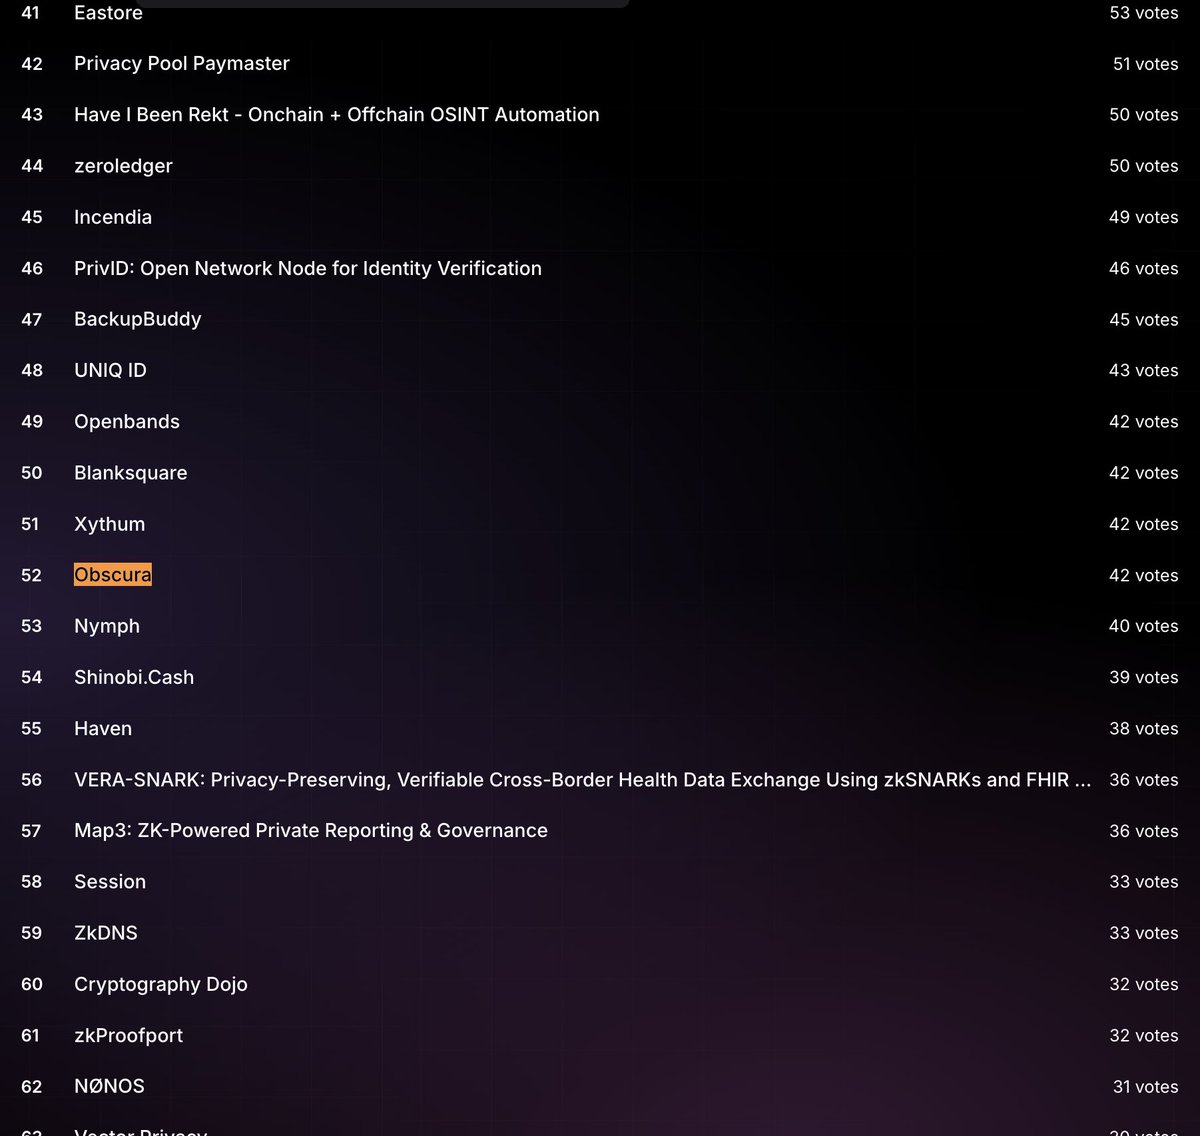Click the highlighted Obscura project
Screen dimensions: 1200x1136
pyautogui.click(x=113, y=575)
